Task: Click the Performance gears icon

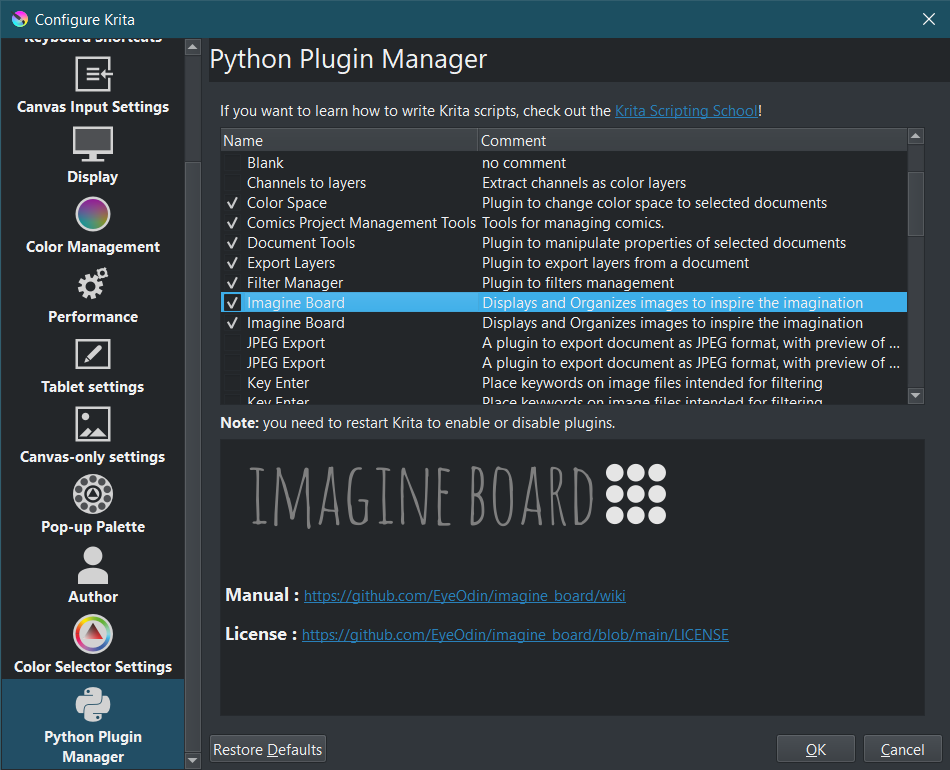Action: point(93,284)
